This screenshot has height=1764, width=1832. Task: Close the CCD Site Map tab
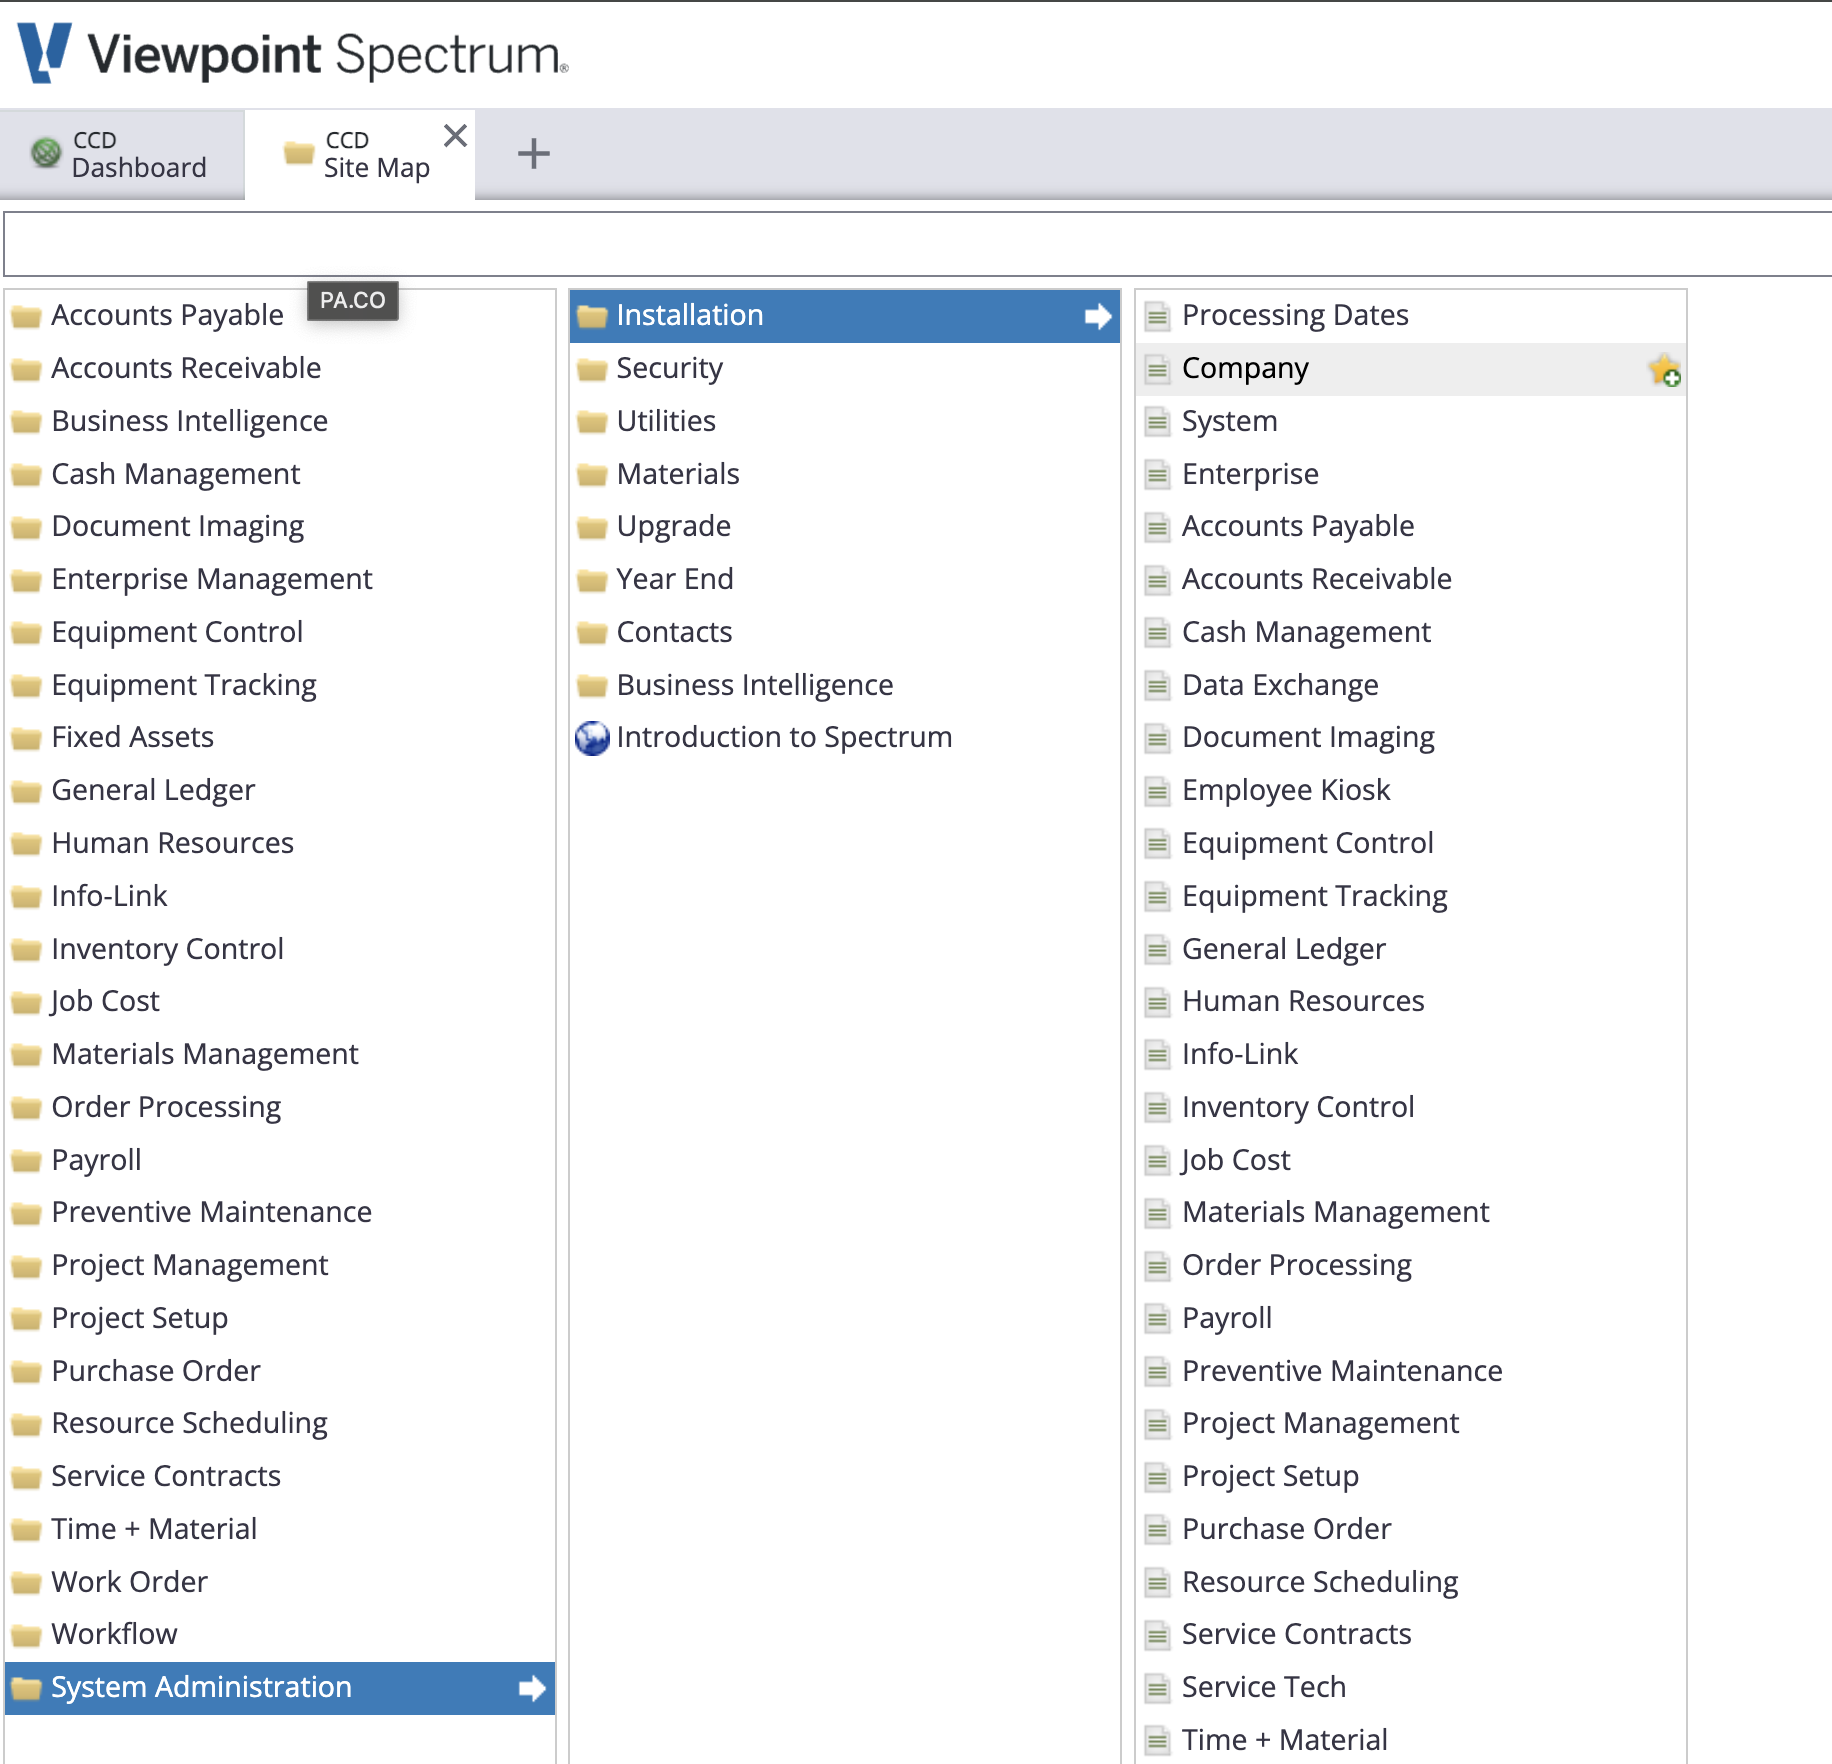point(456,135)
